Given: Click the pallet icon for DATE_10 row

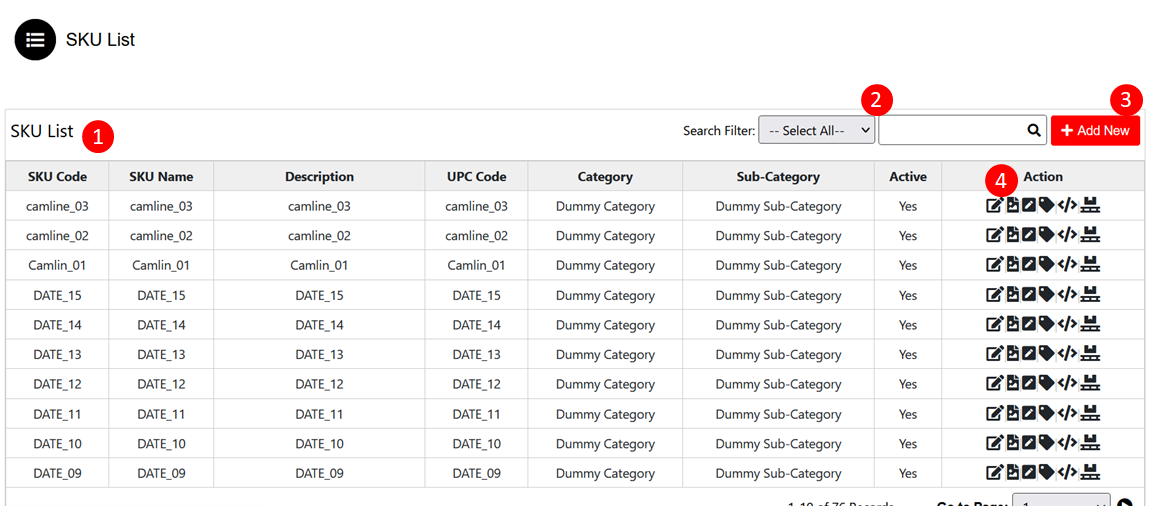Looking at the screenshot, I should pos(1090,444).
